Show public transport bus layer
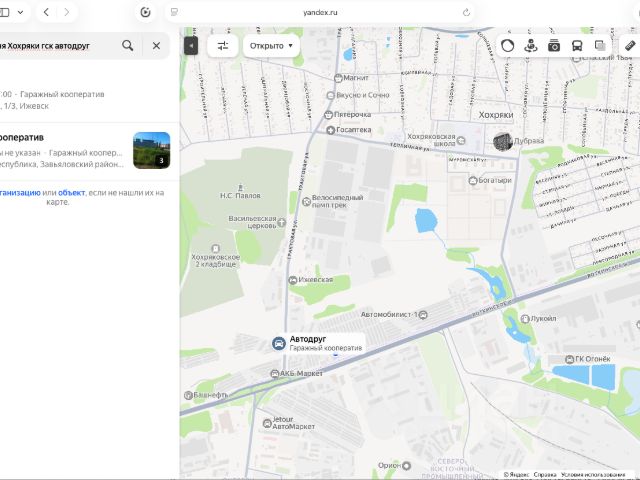This screenshot has width=640, height=480. coord(577,46)
